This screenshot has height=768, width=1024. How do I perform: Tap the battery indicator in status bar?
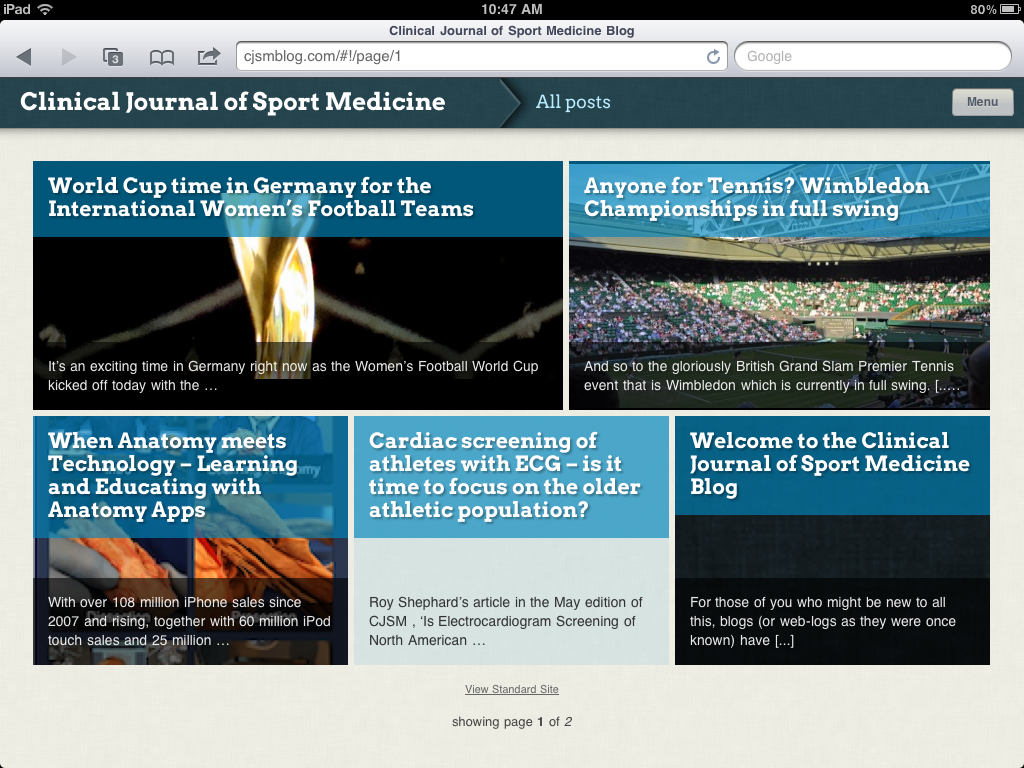(1007, 9)
